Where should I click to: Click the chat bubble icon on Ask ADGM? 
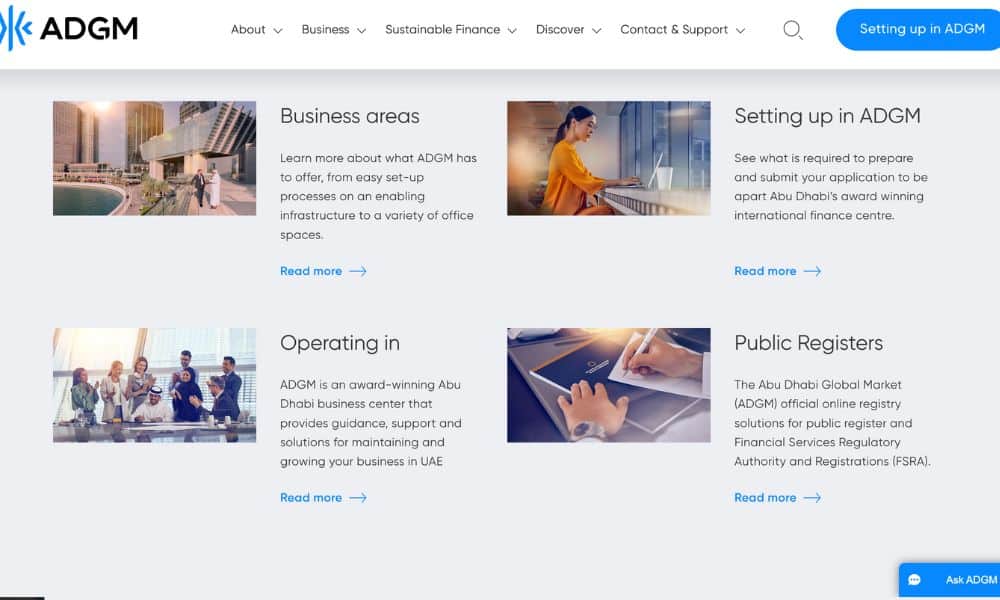click(x=914, y=579)
